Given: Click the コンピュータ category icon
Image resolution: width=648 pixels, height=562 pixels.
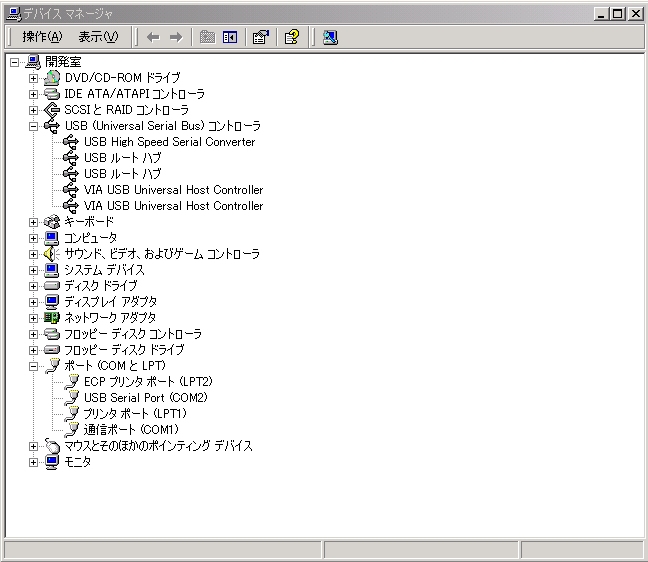Looking at the screenshot, I should (52, 238).
